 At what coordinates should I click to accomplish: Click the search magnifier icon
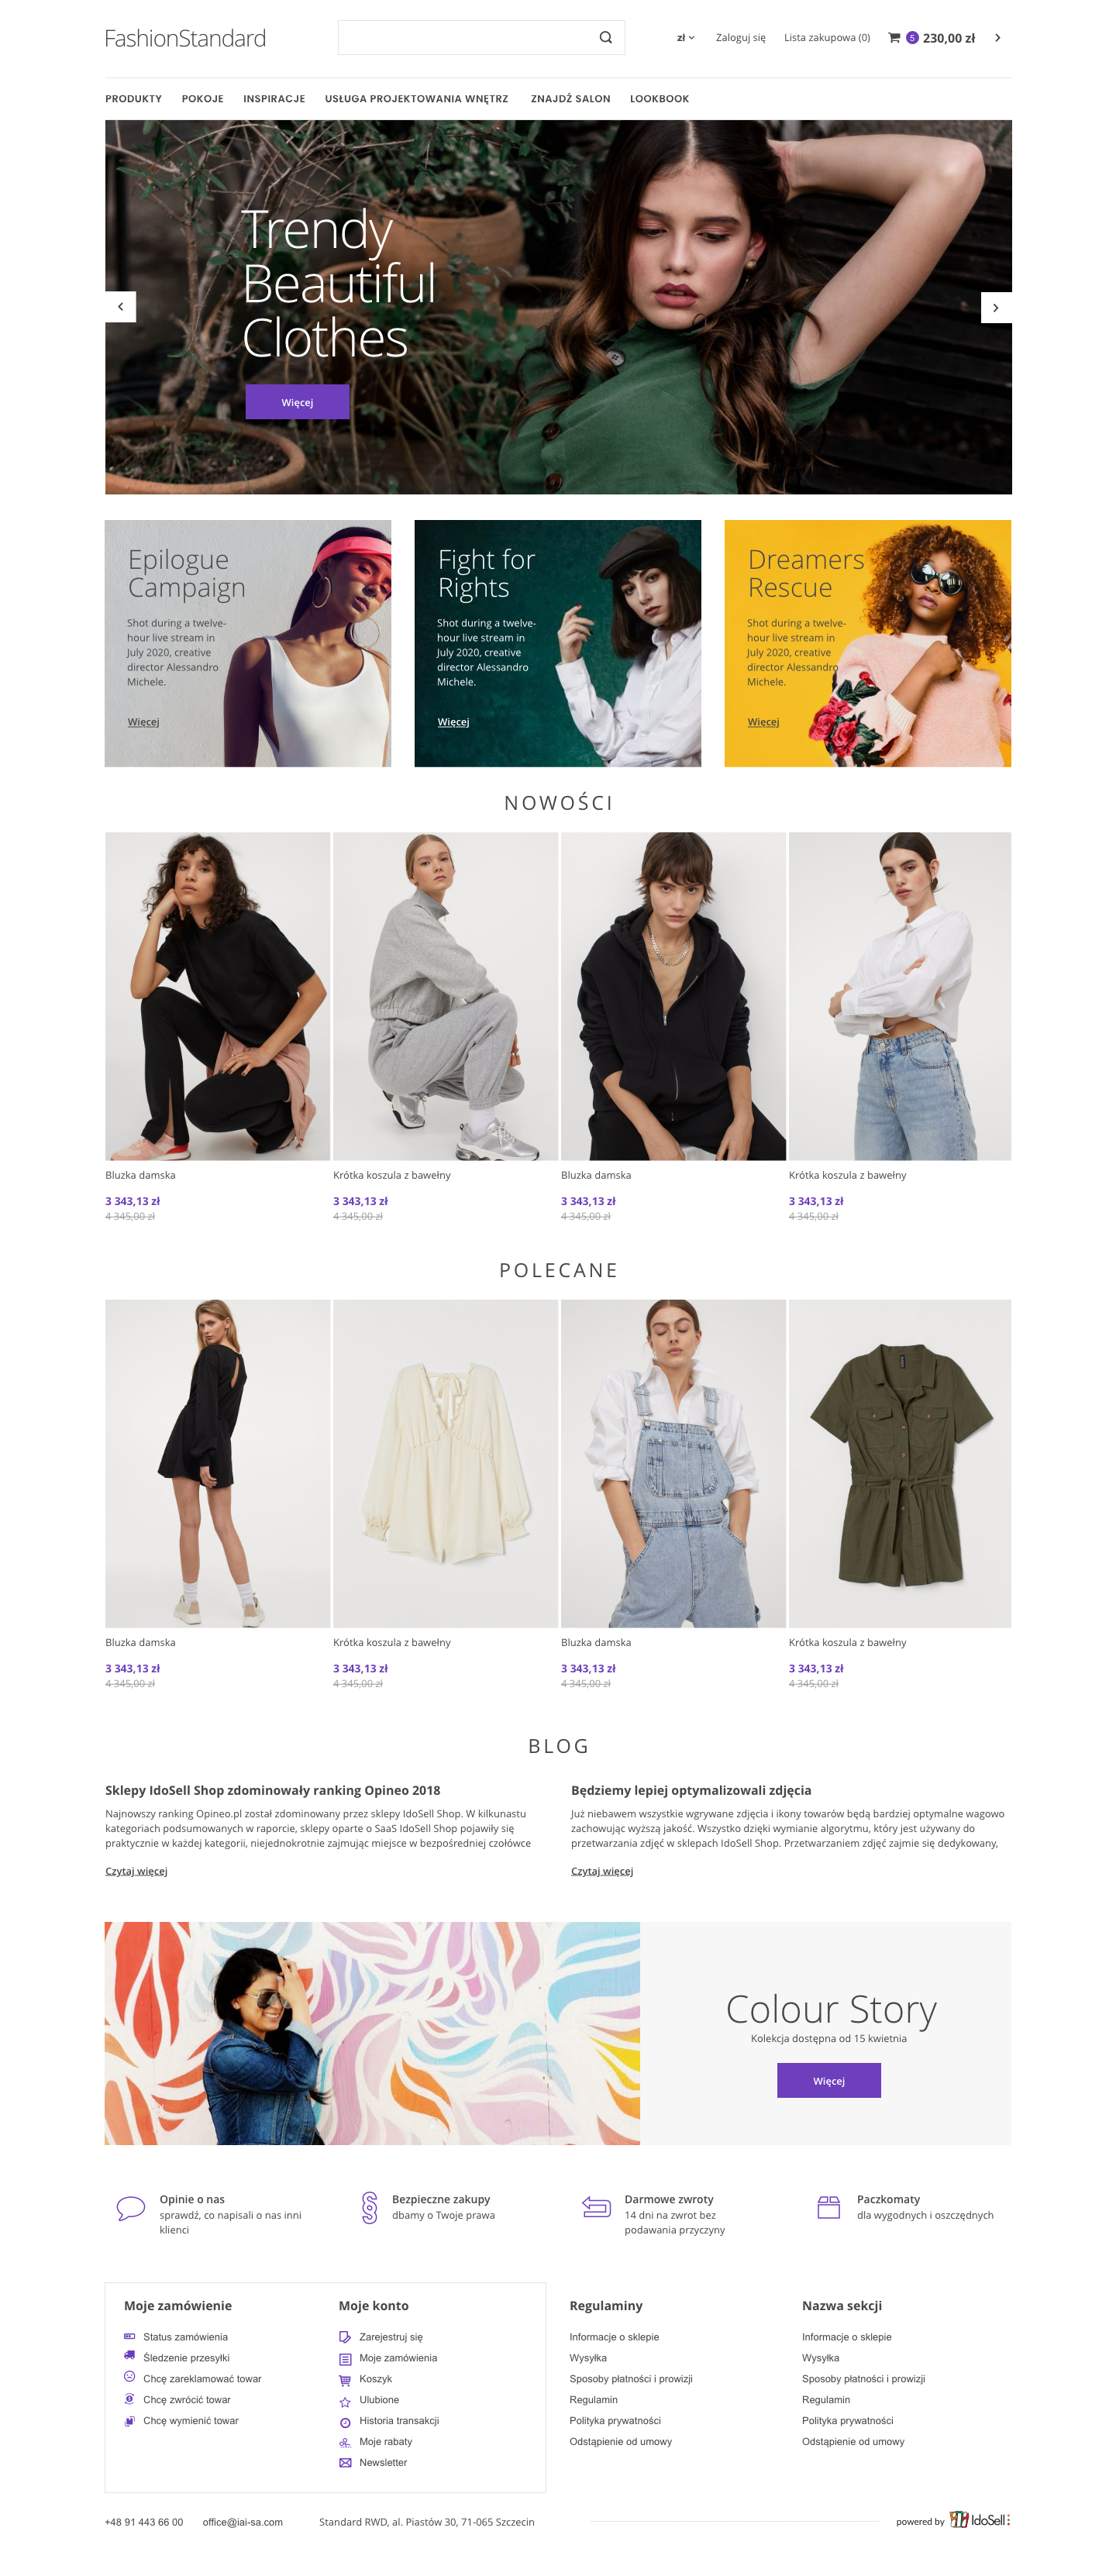coord(605,38)
